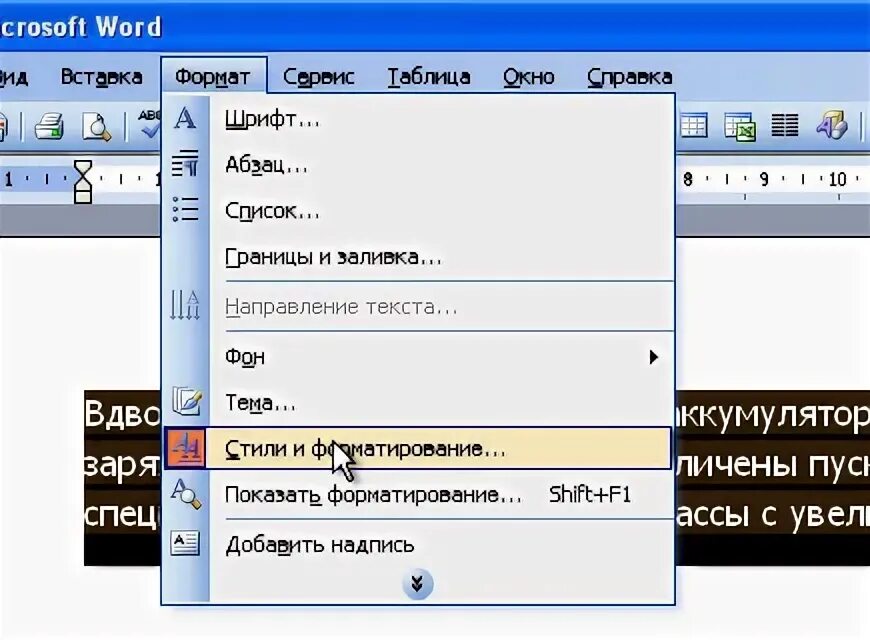Select Стили и форматирование entry
This screenshot has width=870, height=640.
point(418,448)
